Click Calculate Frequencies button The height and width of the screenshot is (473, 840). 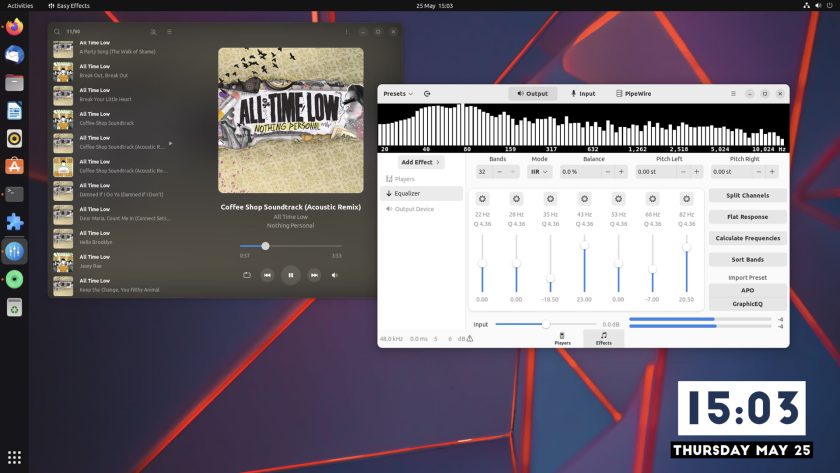point(747,238)
